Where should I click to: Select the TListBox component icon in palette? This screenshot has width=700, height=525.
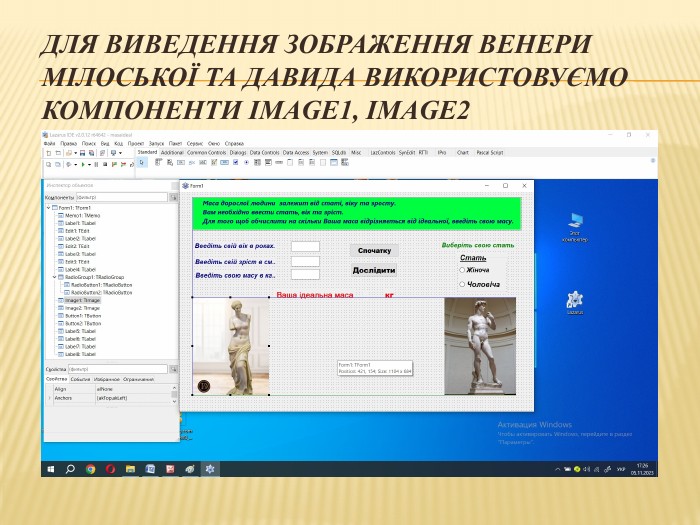pyautogui.click(x=257, y=162)
